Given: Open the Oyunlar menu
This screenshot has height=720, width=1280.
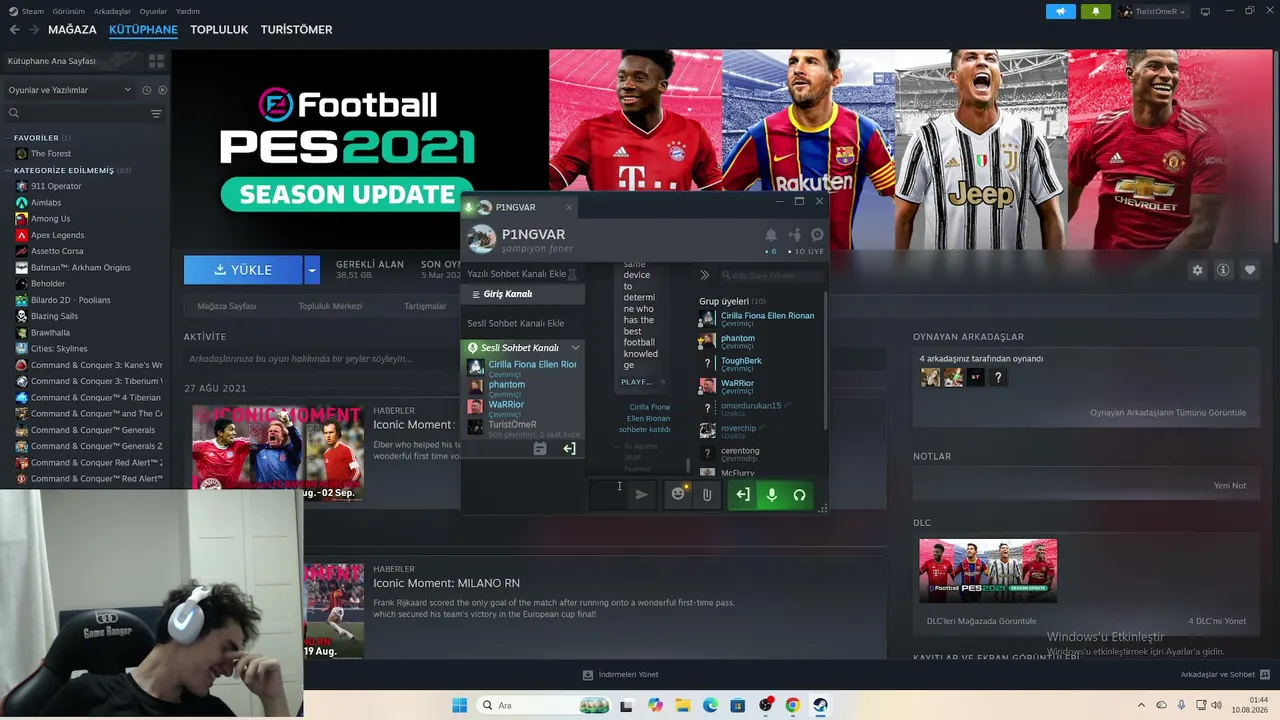Looking at the screenshot, I should 153,11.
